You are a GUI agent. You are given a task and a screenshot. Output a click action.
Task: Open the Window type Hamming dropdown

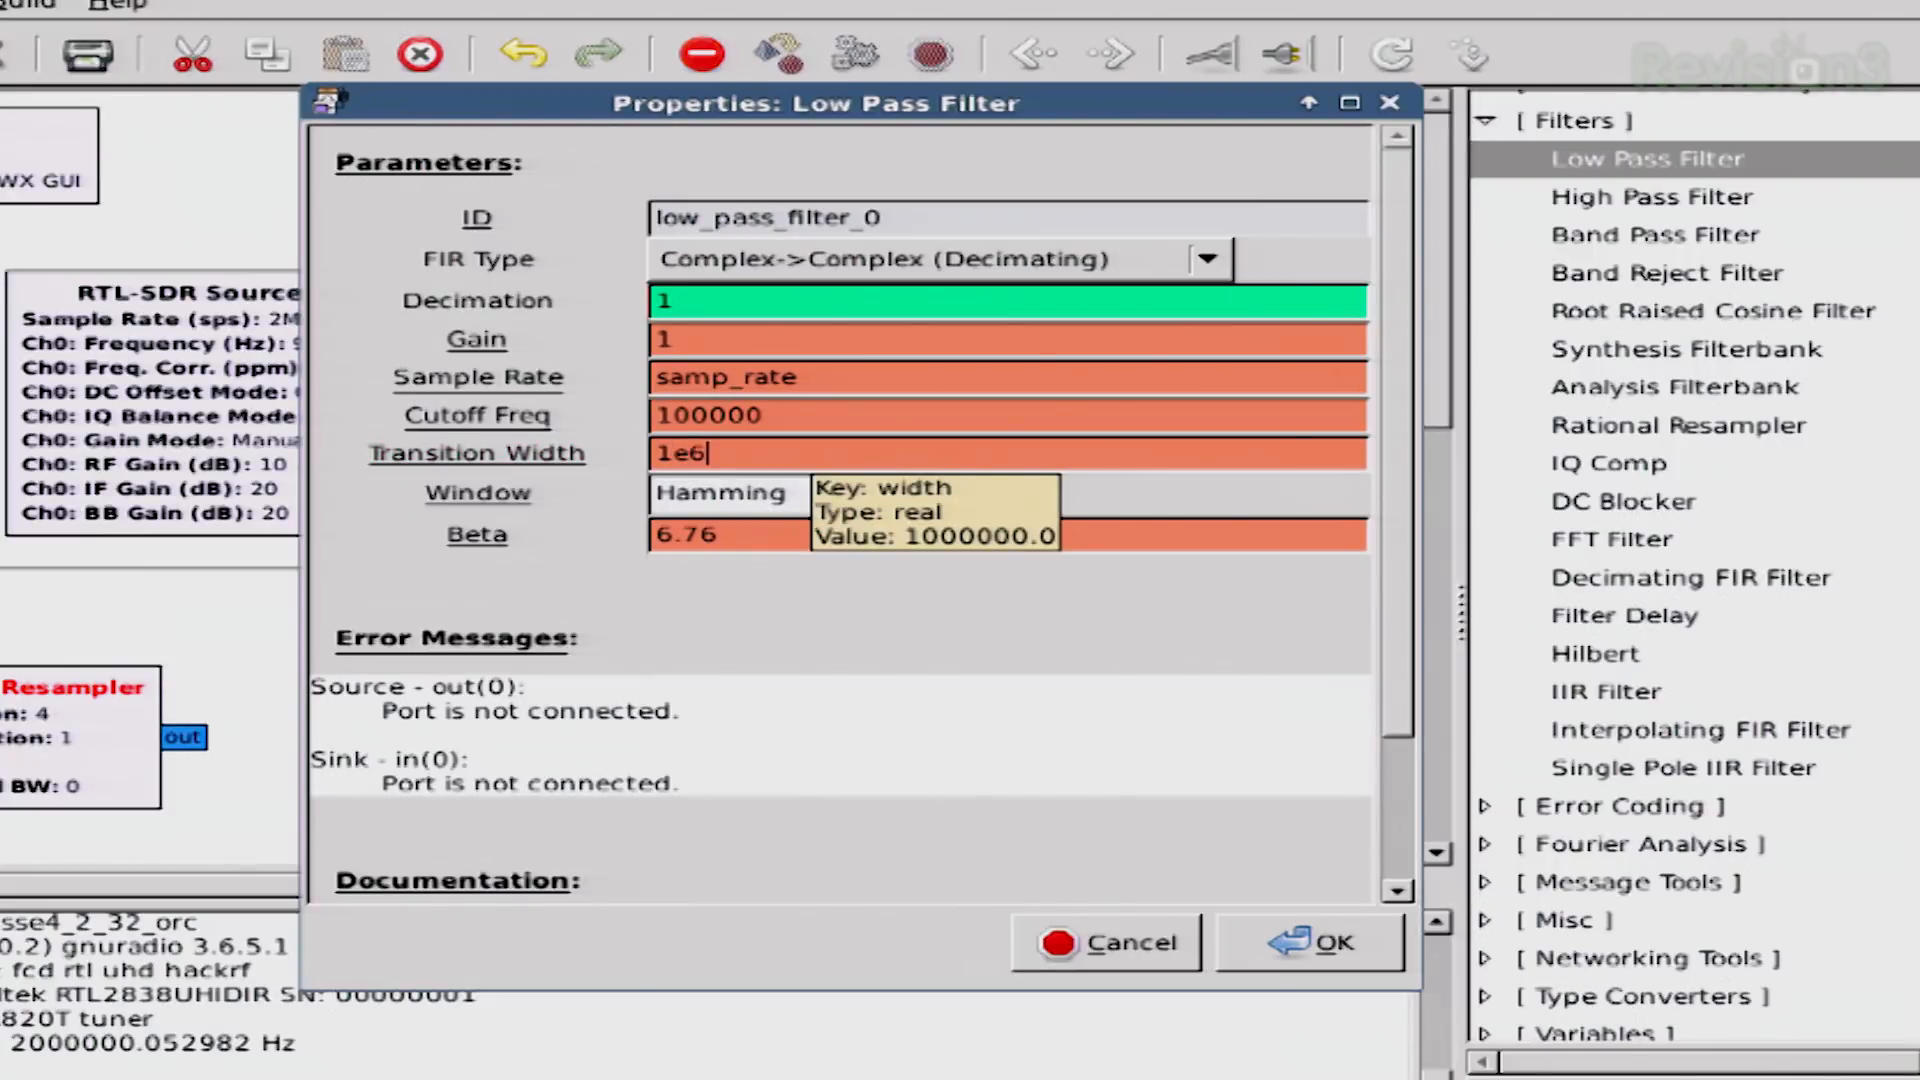pyautogui.click(x=729, y=493)
